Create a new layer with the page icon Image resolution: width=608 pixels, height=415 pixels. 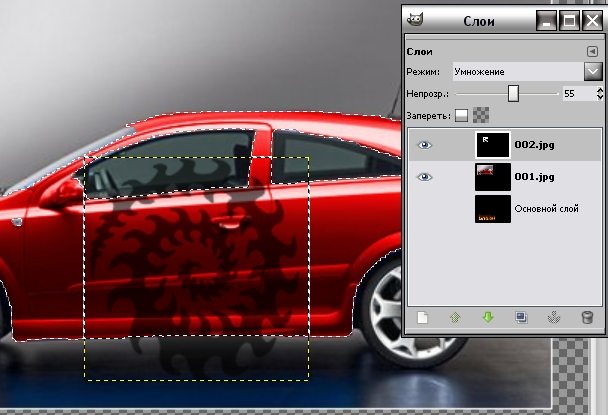[x=423, y=318]
